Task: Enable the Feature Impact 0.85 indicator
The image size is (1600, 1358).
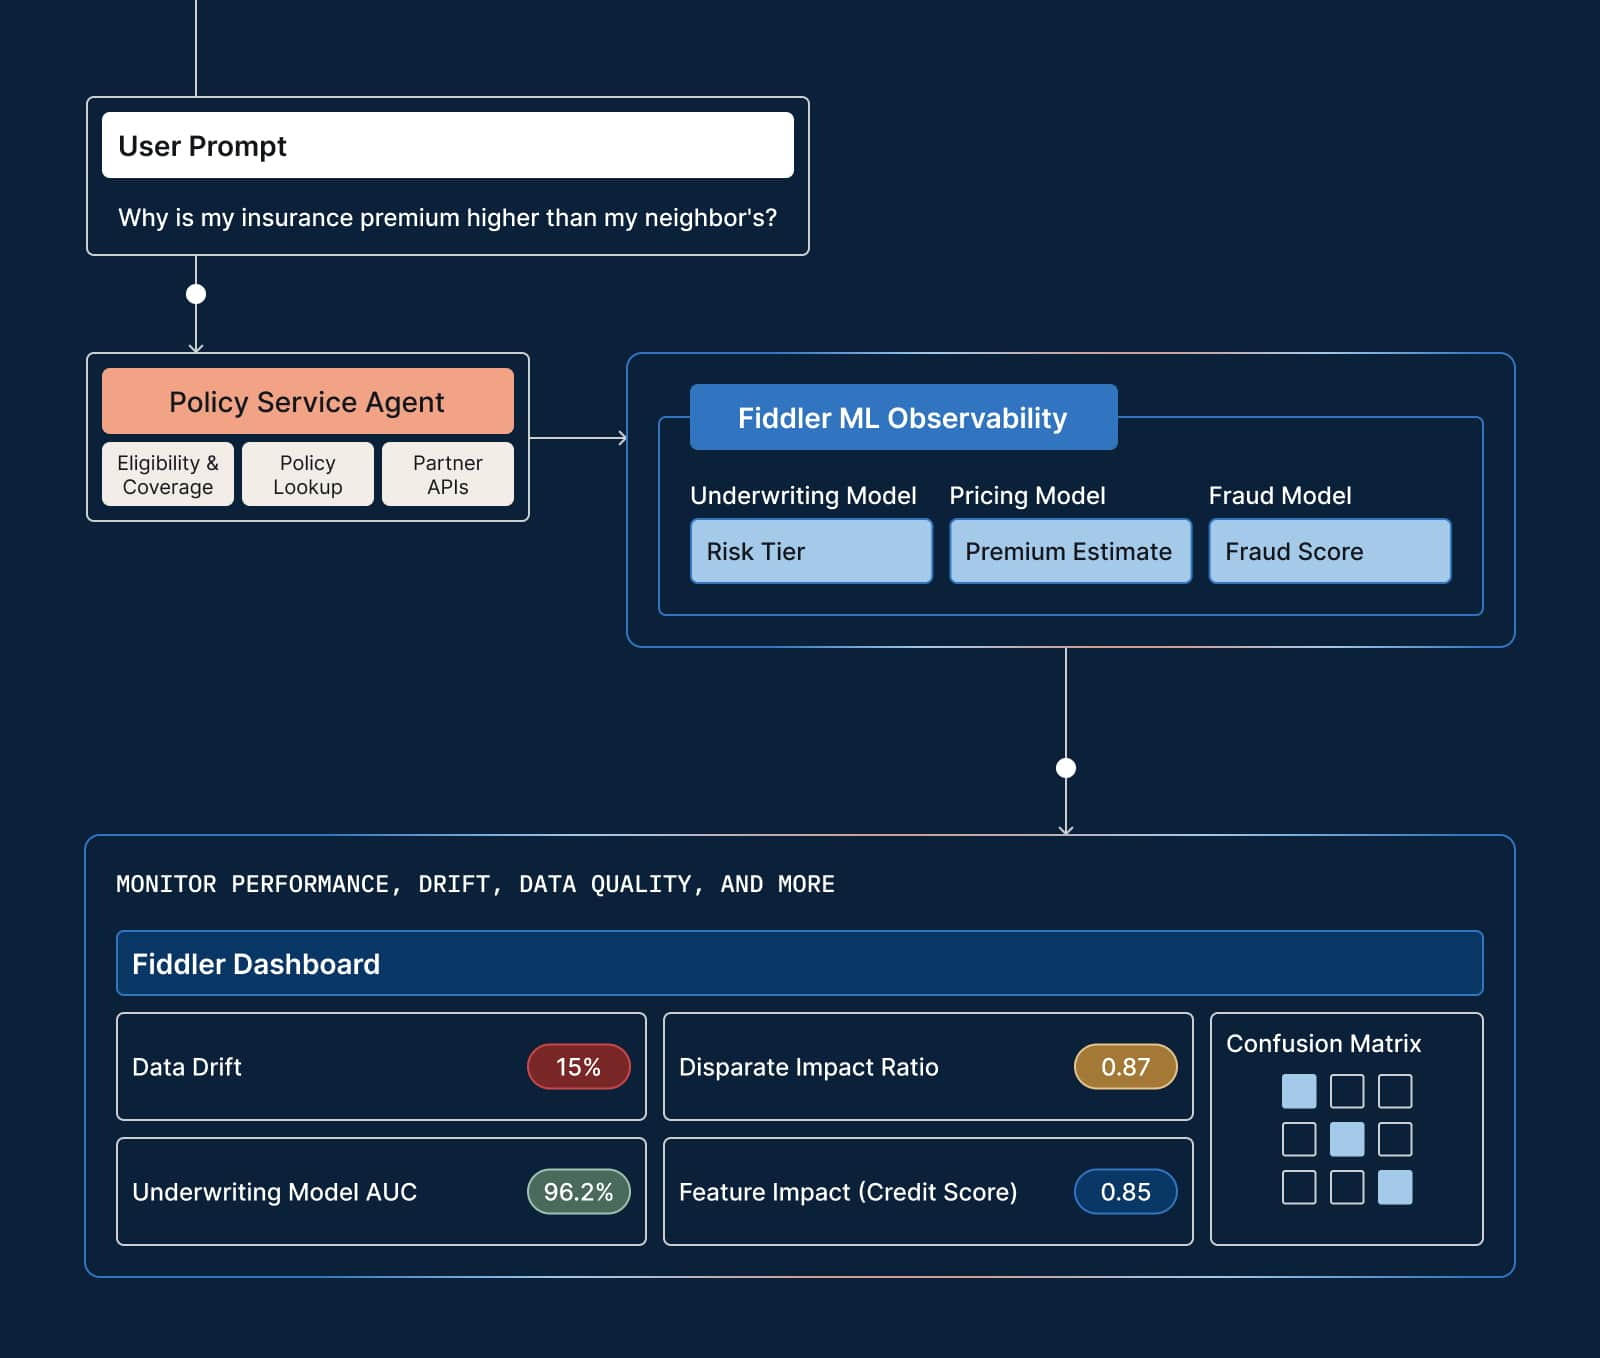Action: click(1124, 1192)
